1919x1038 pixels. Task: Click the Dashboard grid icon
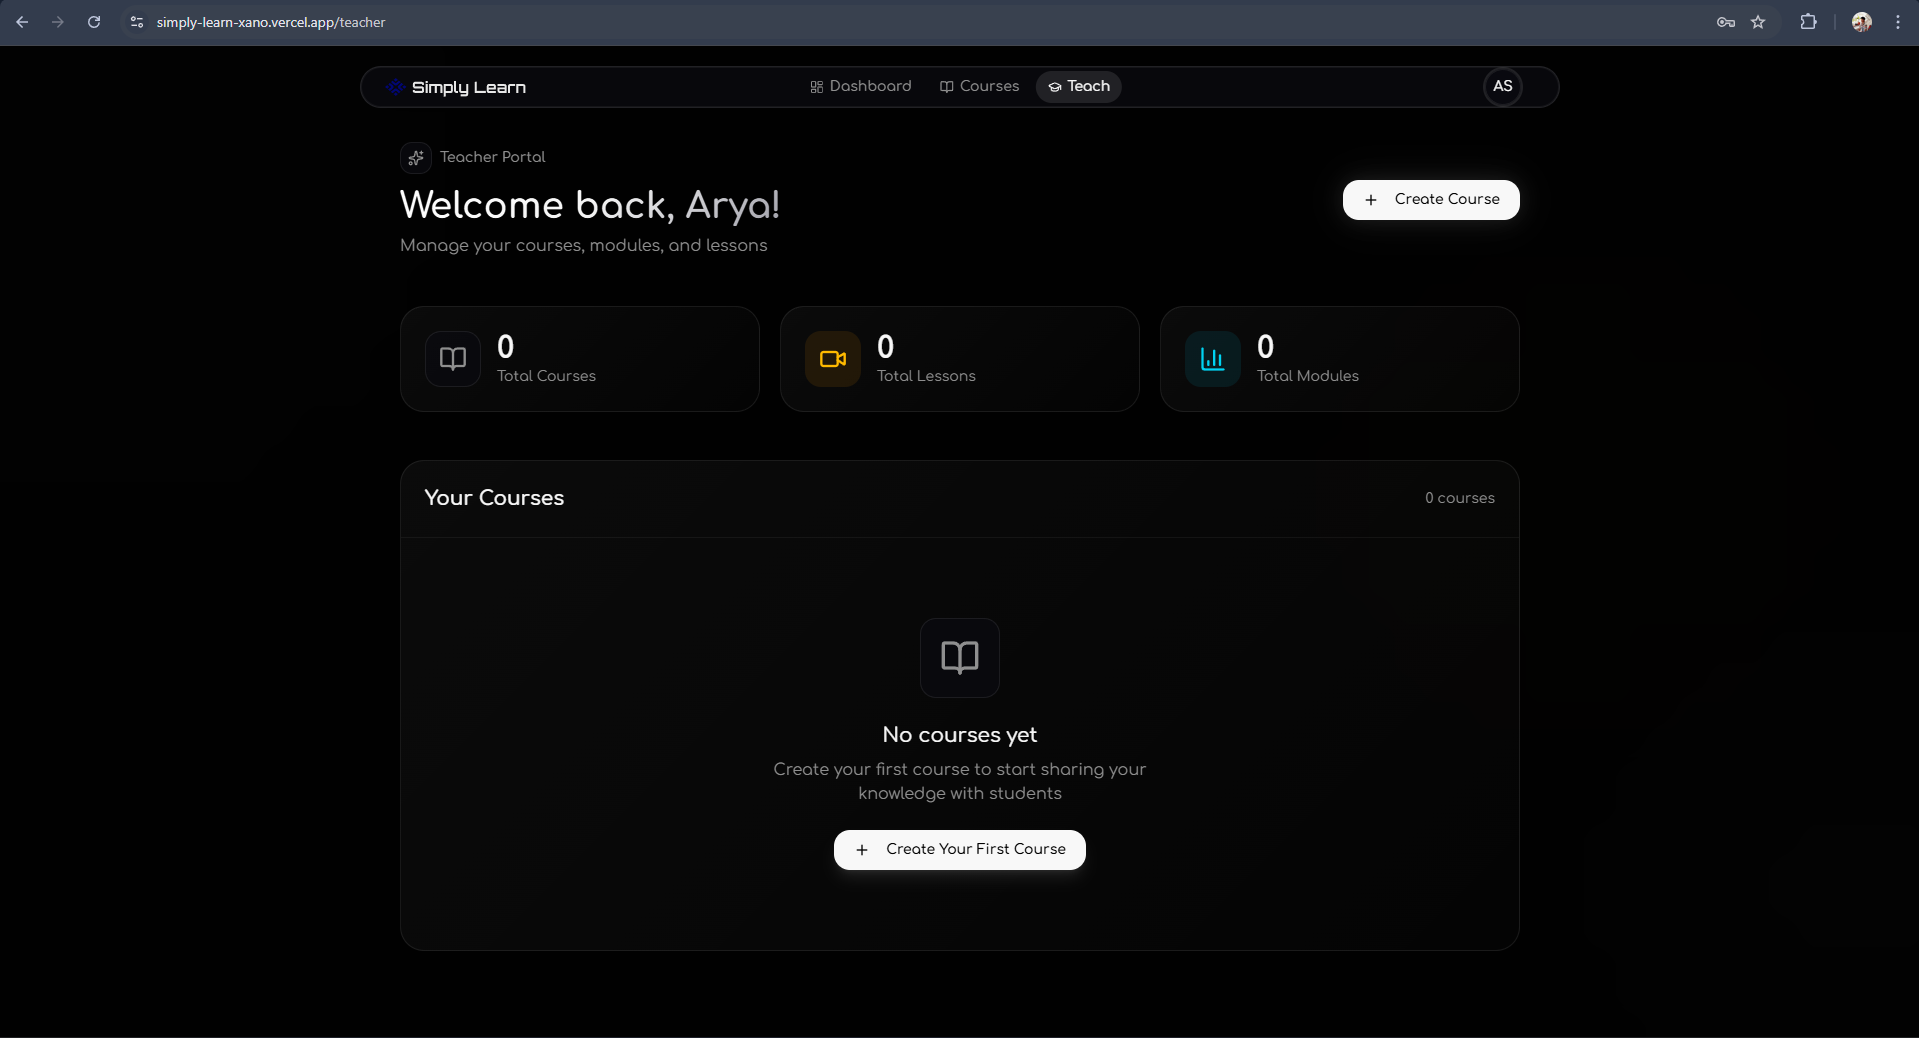click(x=815, y=87)
